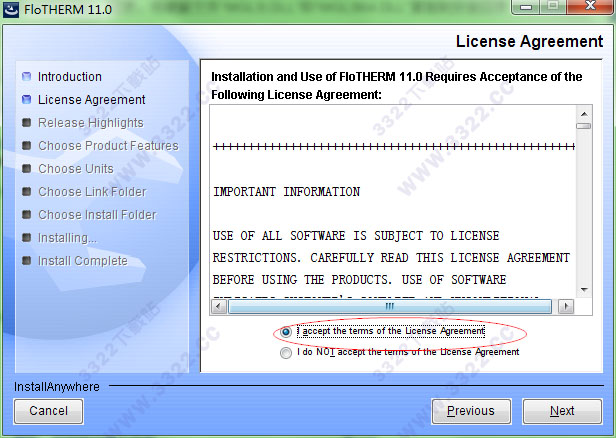This screenshot has height=438, width=616.
Task: Click the 'InstallAnywhere' label
Action: point(57,387)
